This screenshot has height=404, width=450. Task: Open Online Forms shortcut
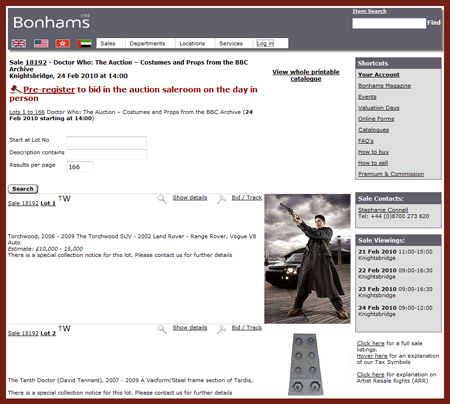point(376,119)
